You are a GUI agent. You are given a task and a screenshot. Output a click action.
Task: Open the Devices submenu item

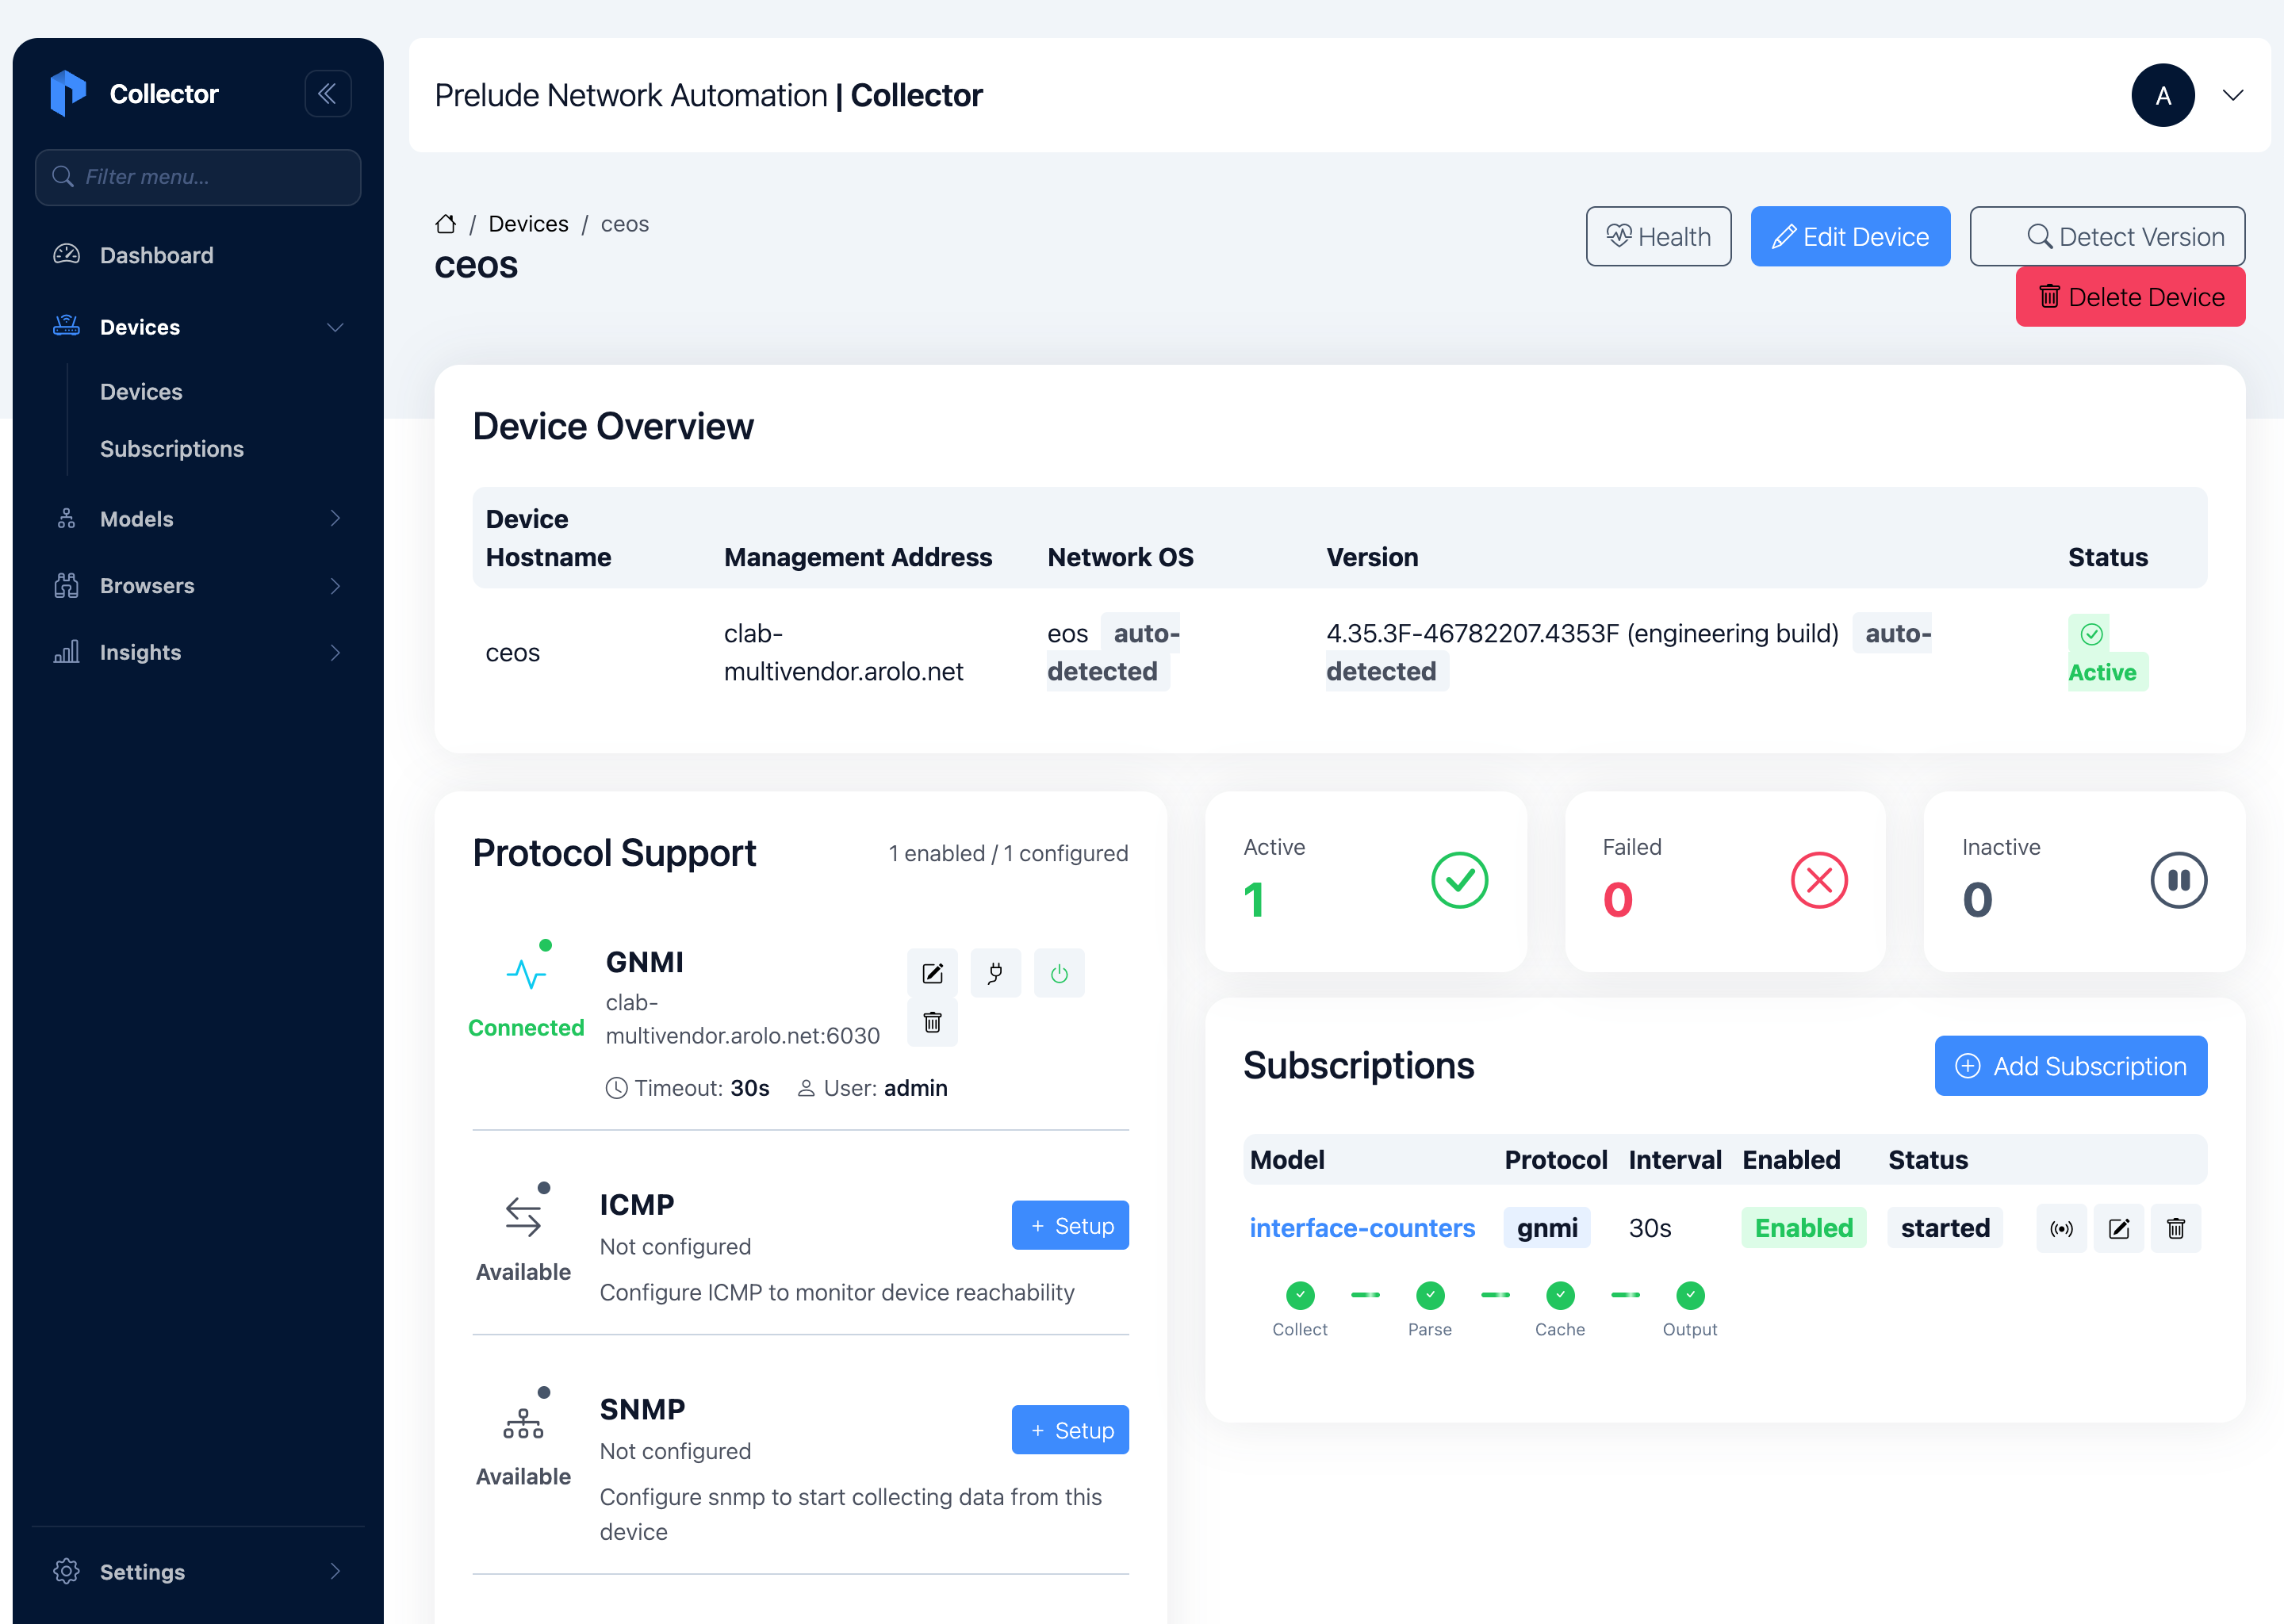click(x=141, y=392)
